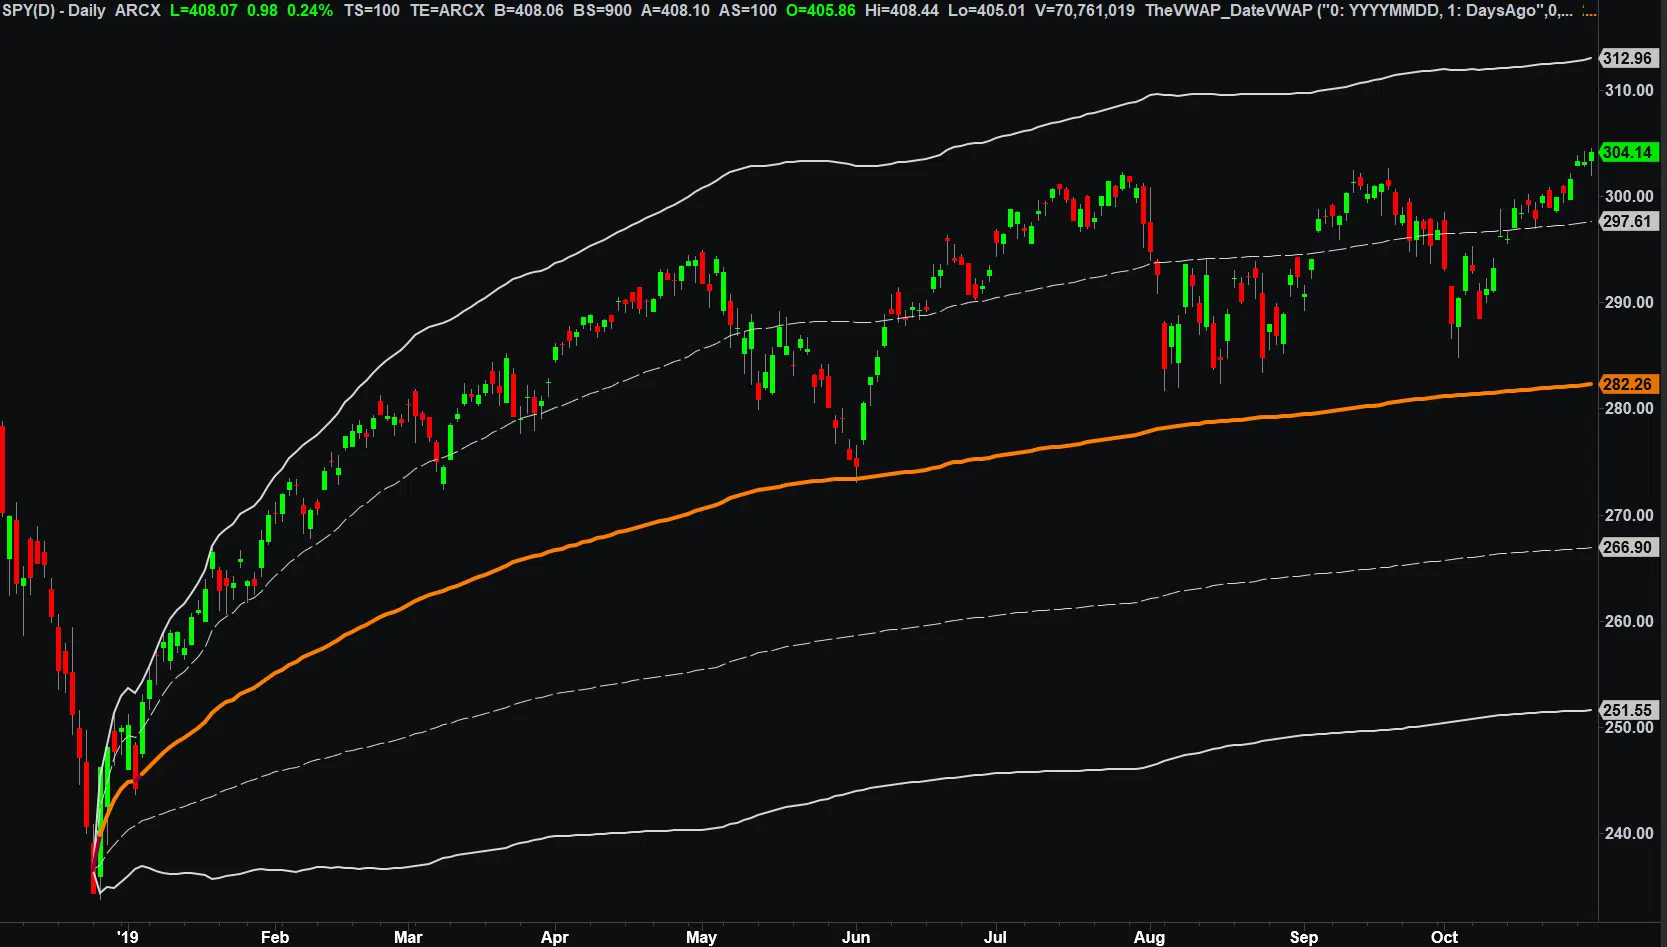Click the Feb label on time axis

pyautogui.click(x=275, y=937)
